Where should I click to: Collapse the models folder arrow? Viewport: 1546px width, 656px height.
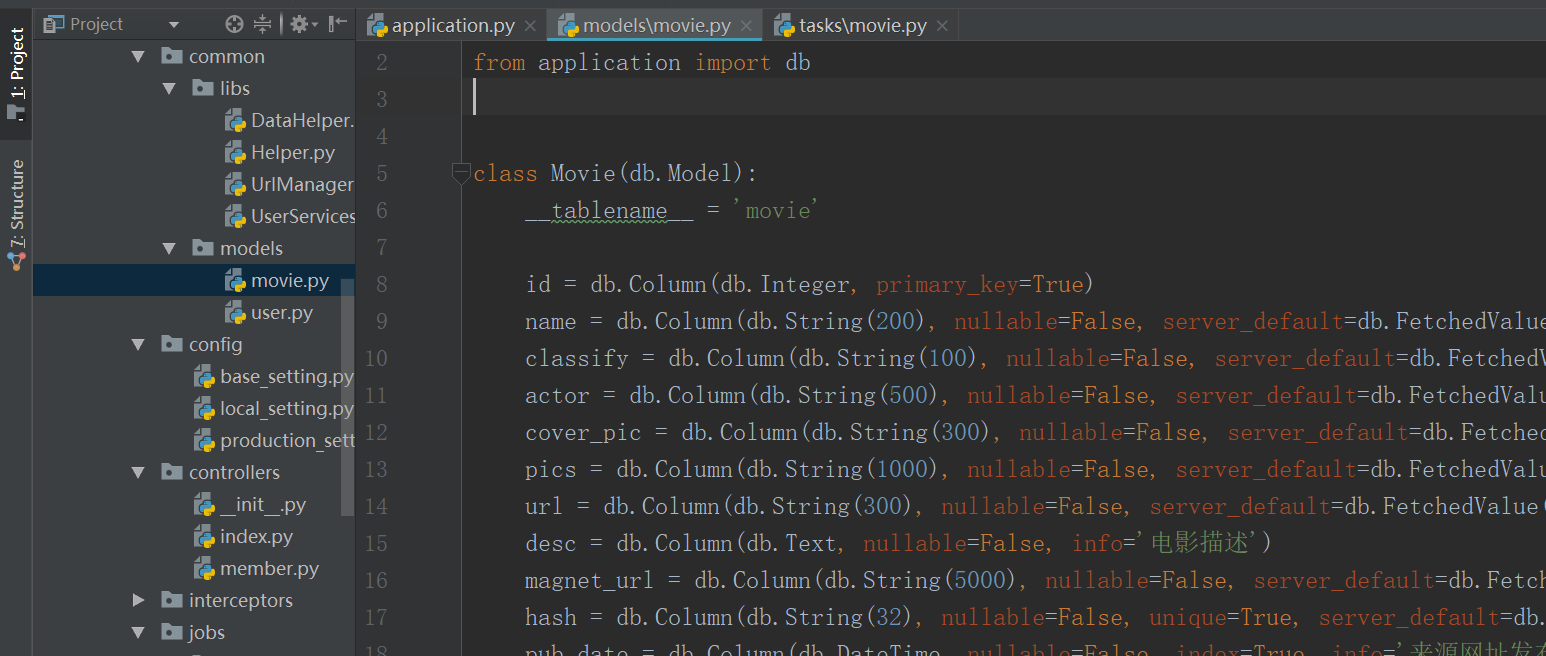[x=170, y=249]
